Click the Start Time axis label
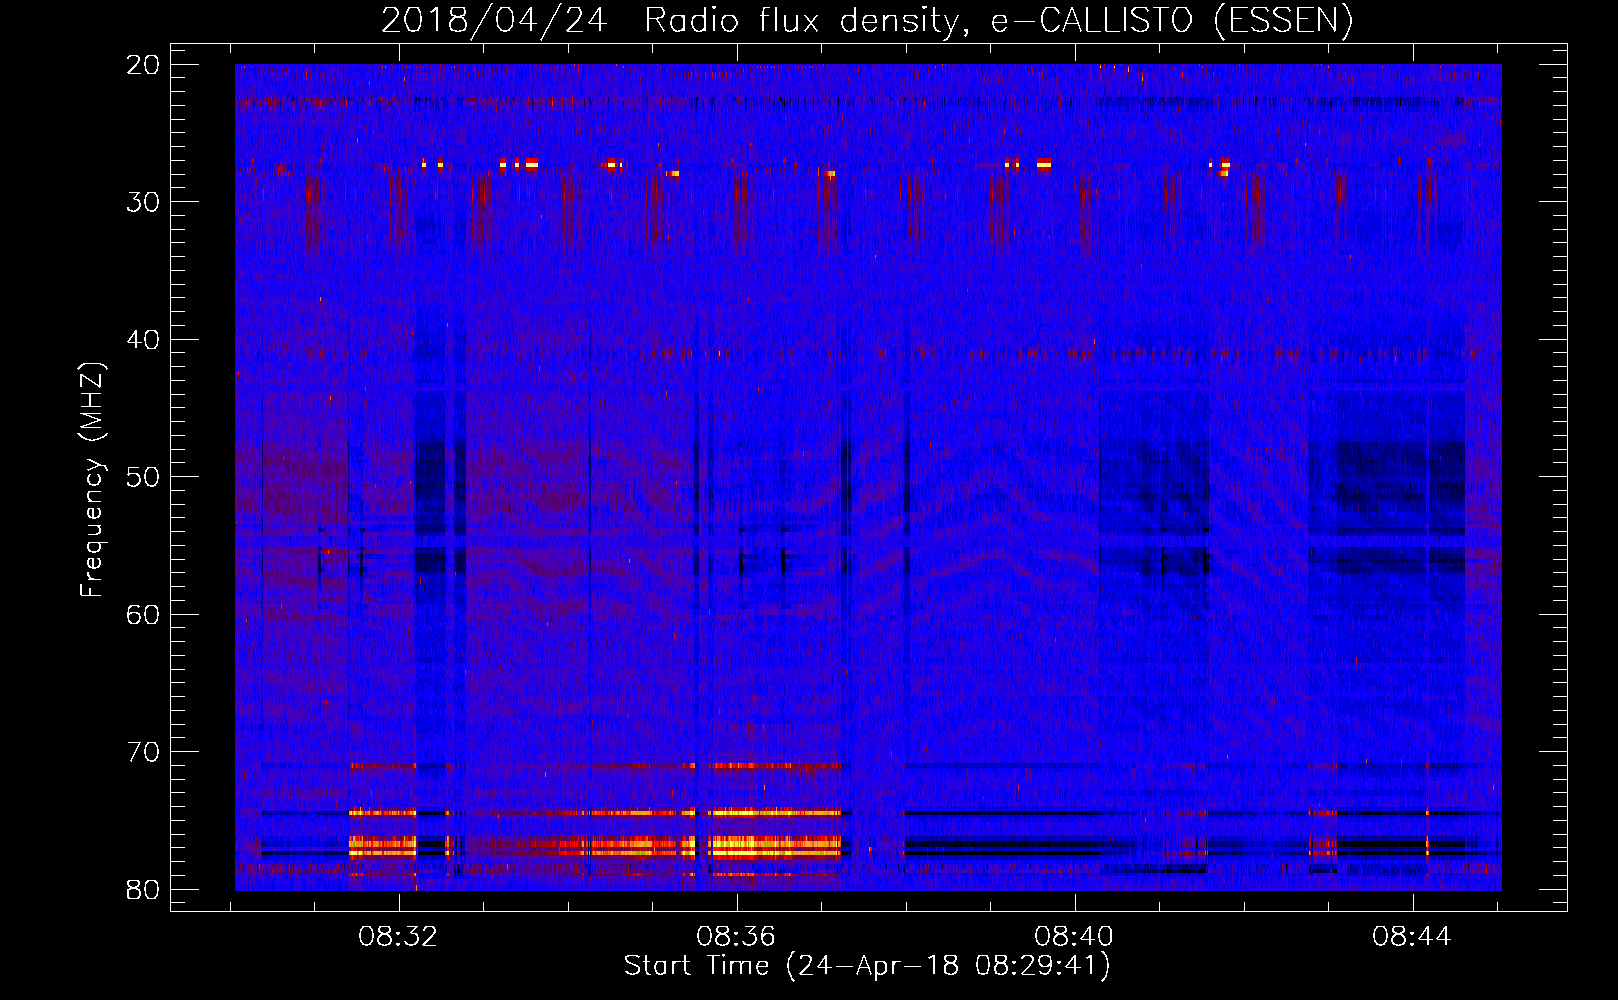Image resolution: width=1618 pixels, height=1000 pixels. point(867,965)
